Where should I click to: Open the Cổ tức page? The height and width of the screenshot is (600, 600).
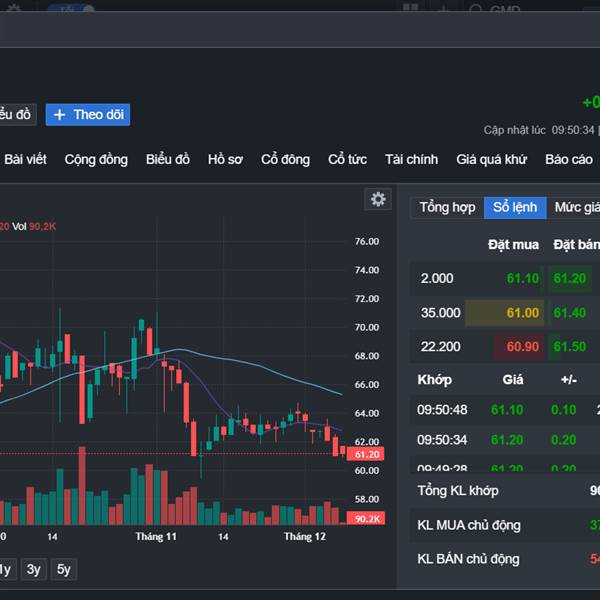[x=347, y=159]
